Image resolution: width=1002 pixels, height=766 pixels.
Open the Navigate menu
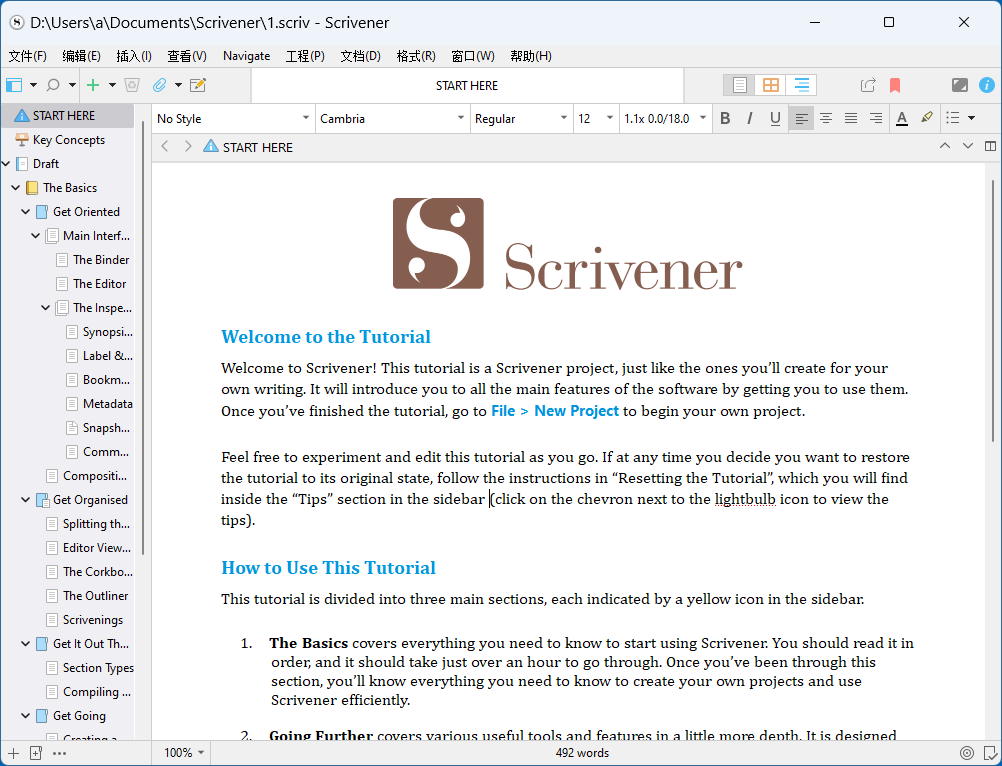(x=247, y=56)
